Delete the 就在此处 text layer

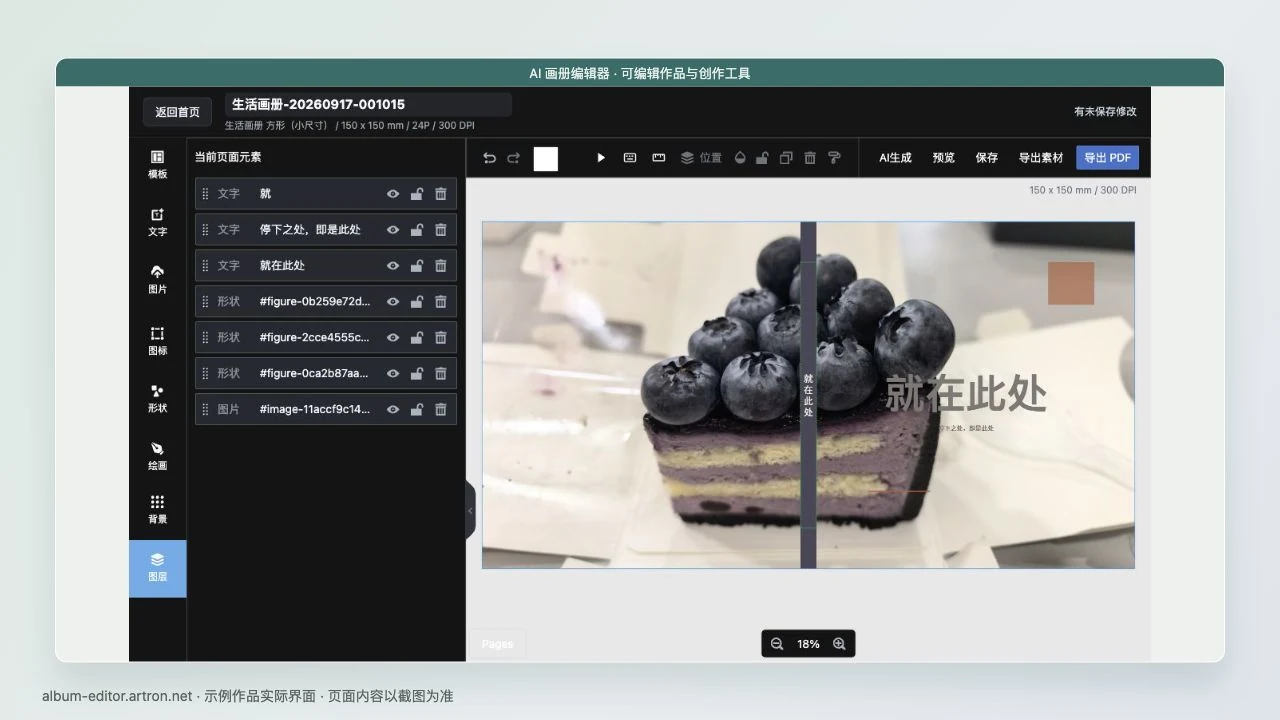click(x=441, y=265)
